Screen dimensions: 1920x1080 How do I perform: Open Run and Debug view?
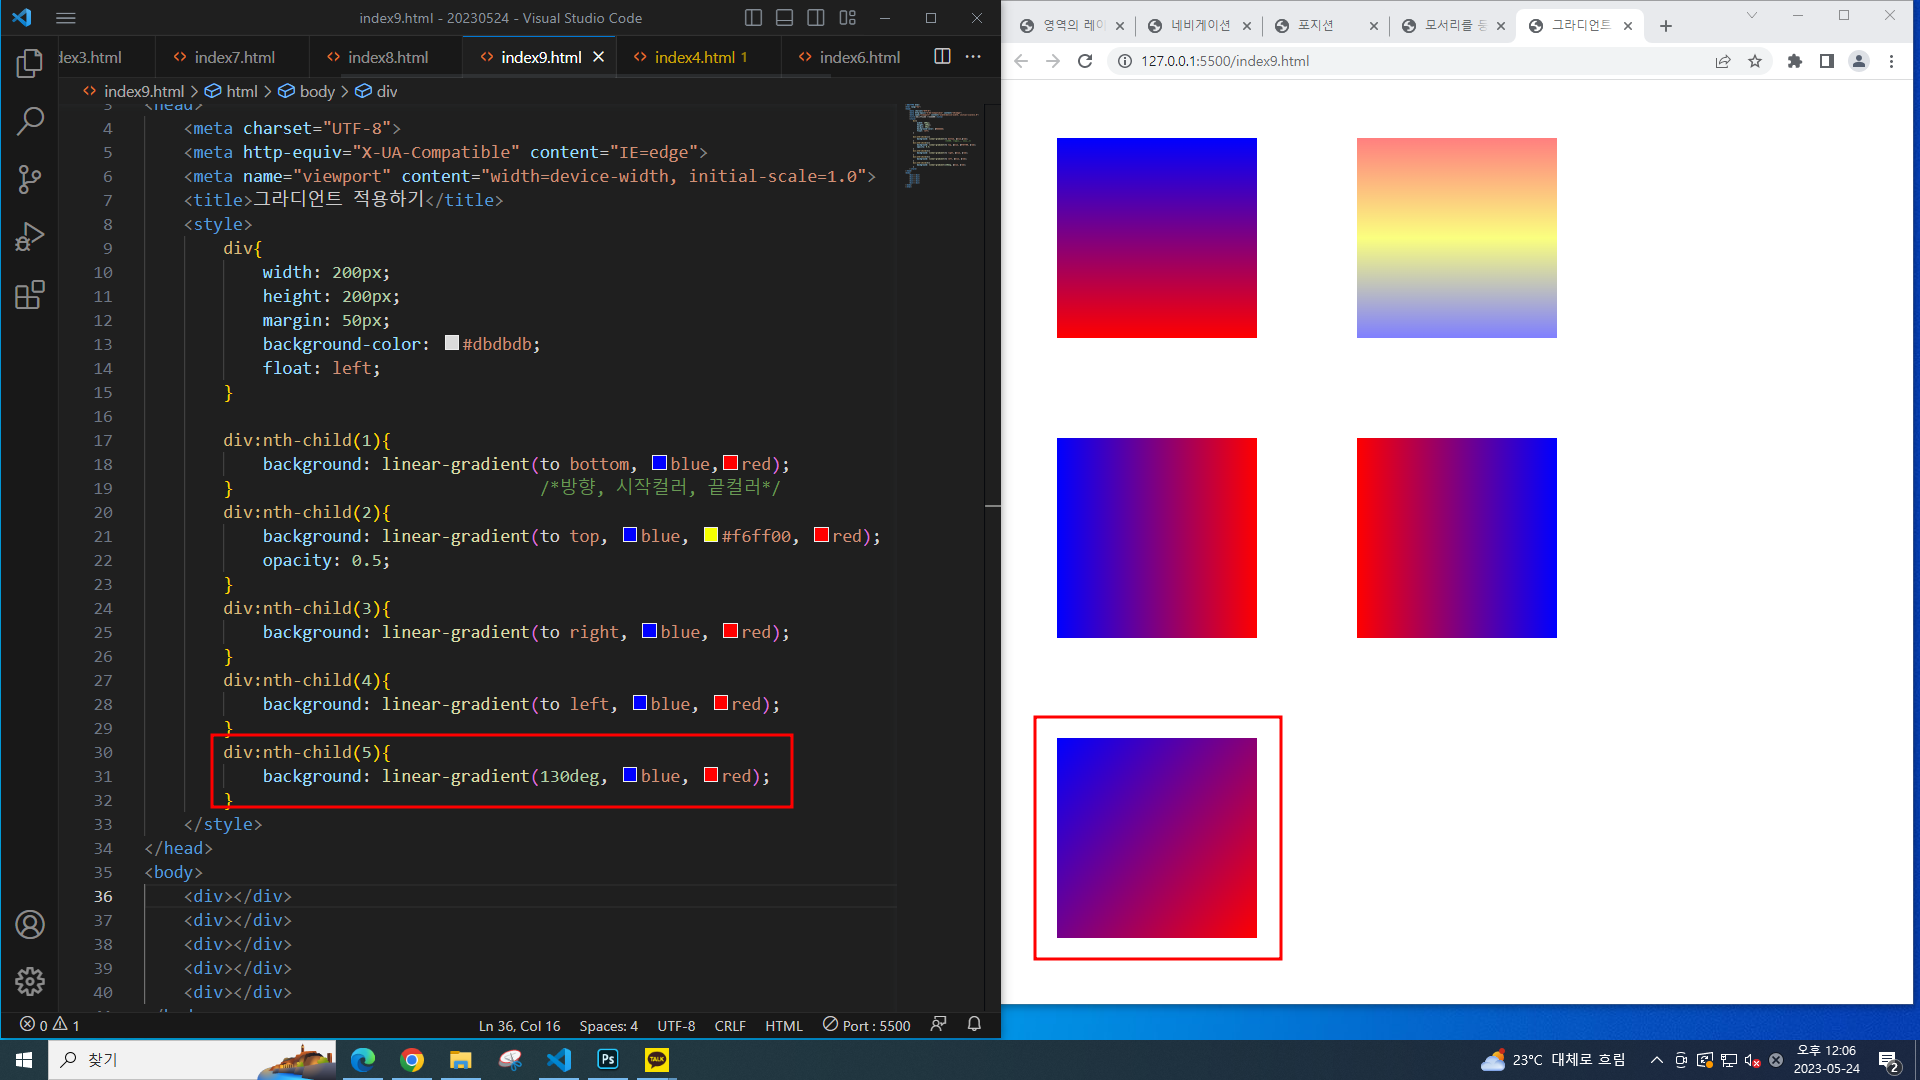[30, 237]
